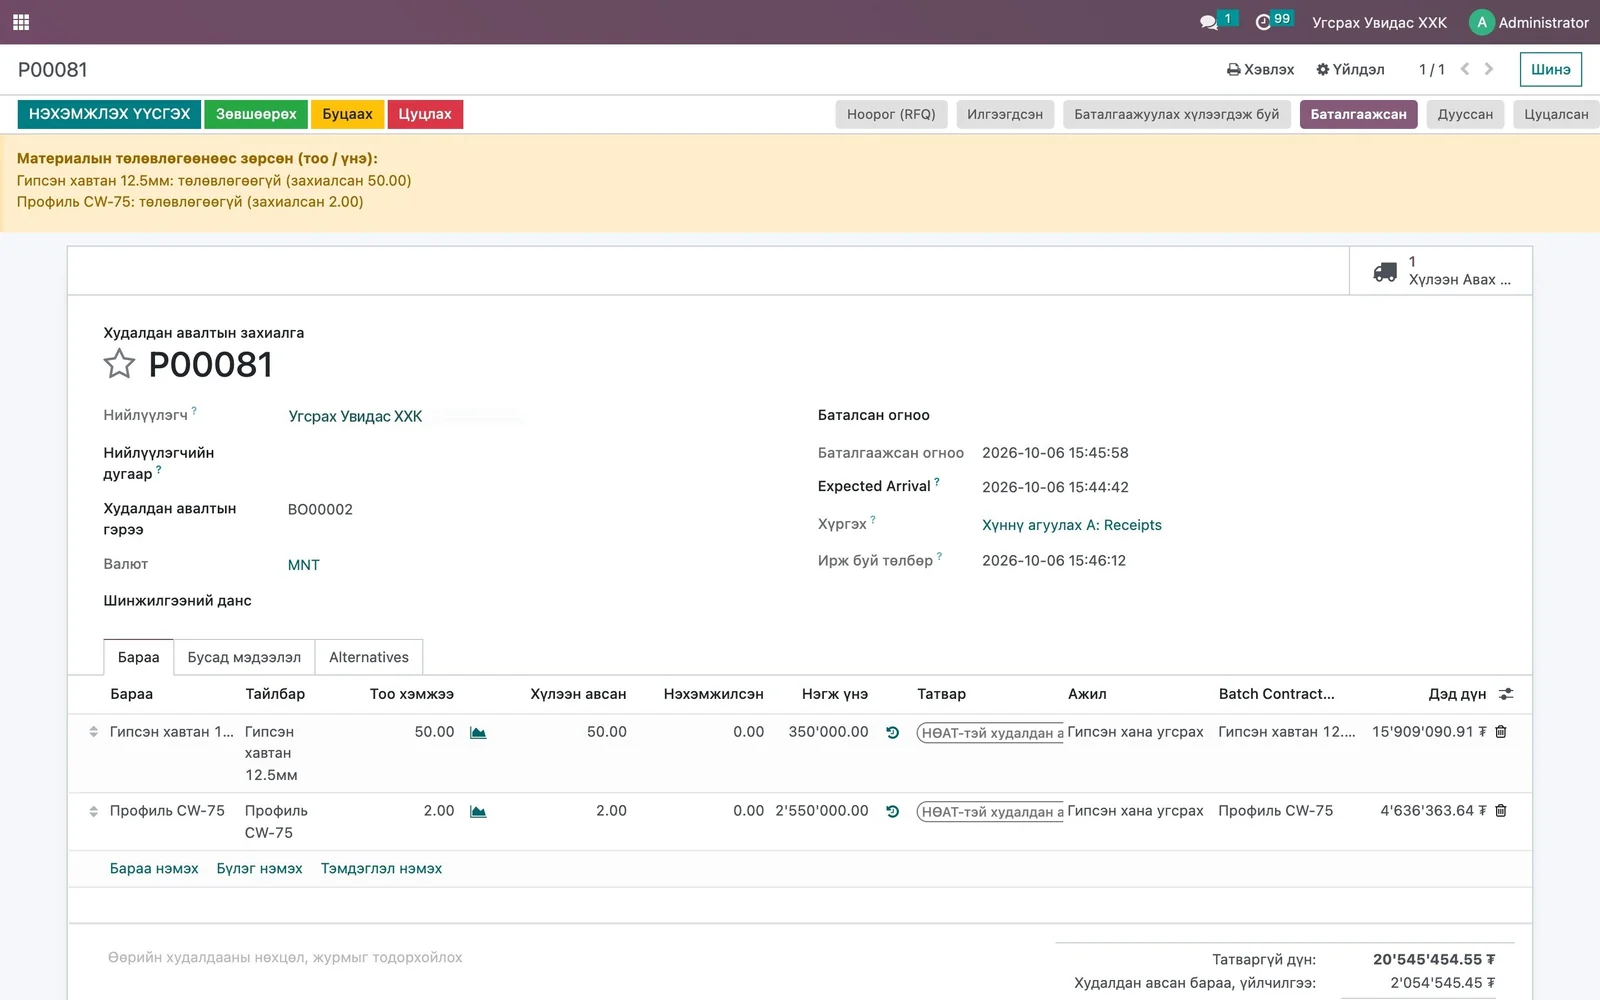
Task: Show forecast chart for Гипсэн хавтан row
Action: 478,733
